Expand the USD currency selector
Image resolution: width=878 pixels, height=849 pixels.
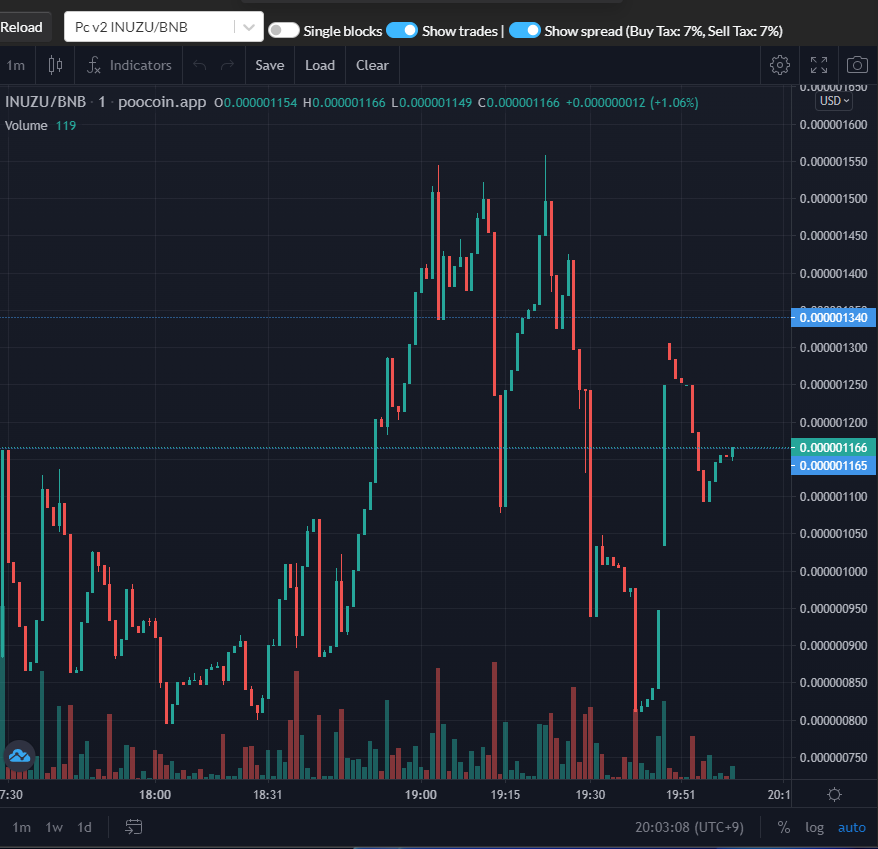pyautogui.click(x=834, y=101)
